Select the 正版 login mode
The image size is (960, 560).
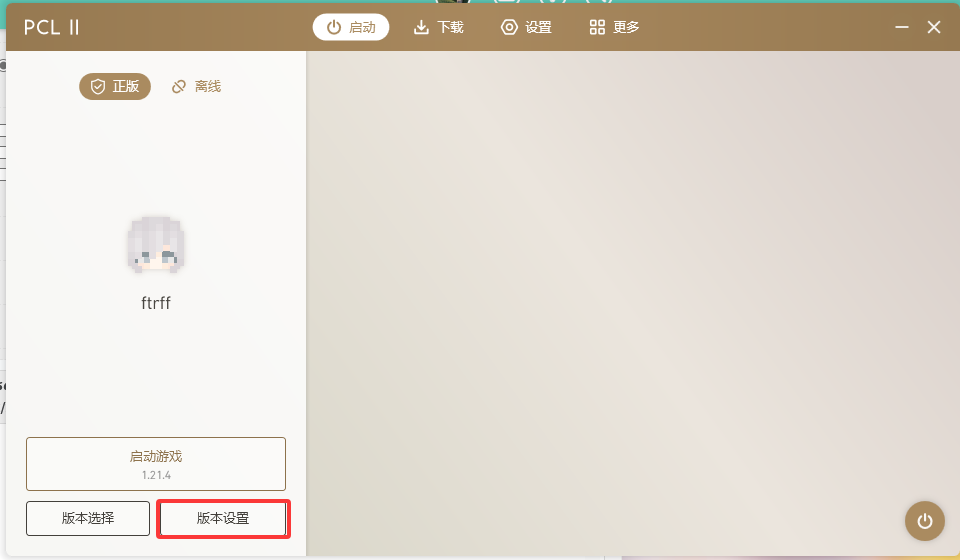tap(114, 86)
